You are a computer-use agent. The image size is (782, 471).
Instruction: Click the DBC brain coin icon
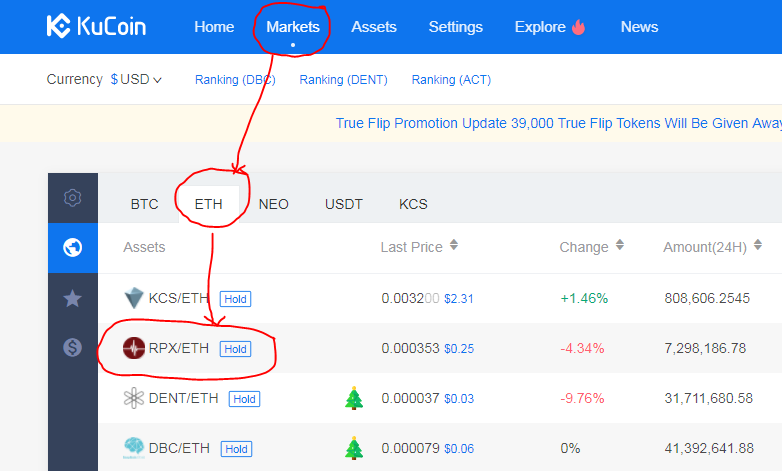tap(134, 448)
